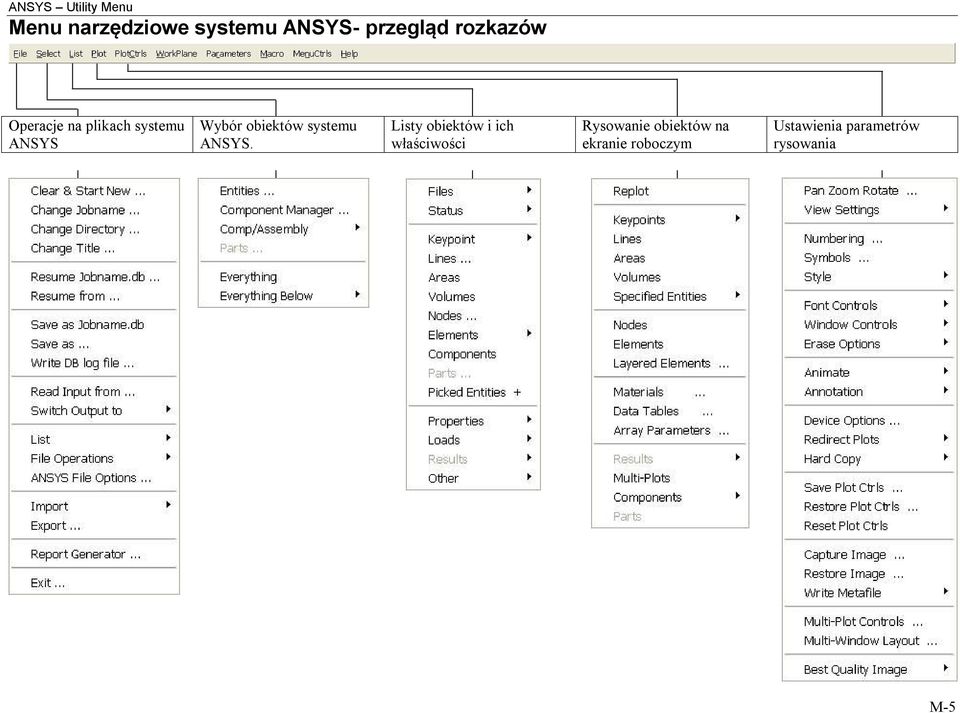This screenshot has width=960, height=713.
Task: Expand Erase Options submenu
Action: coord(869,344)
